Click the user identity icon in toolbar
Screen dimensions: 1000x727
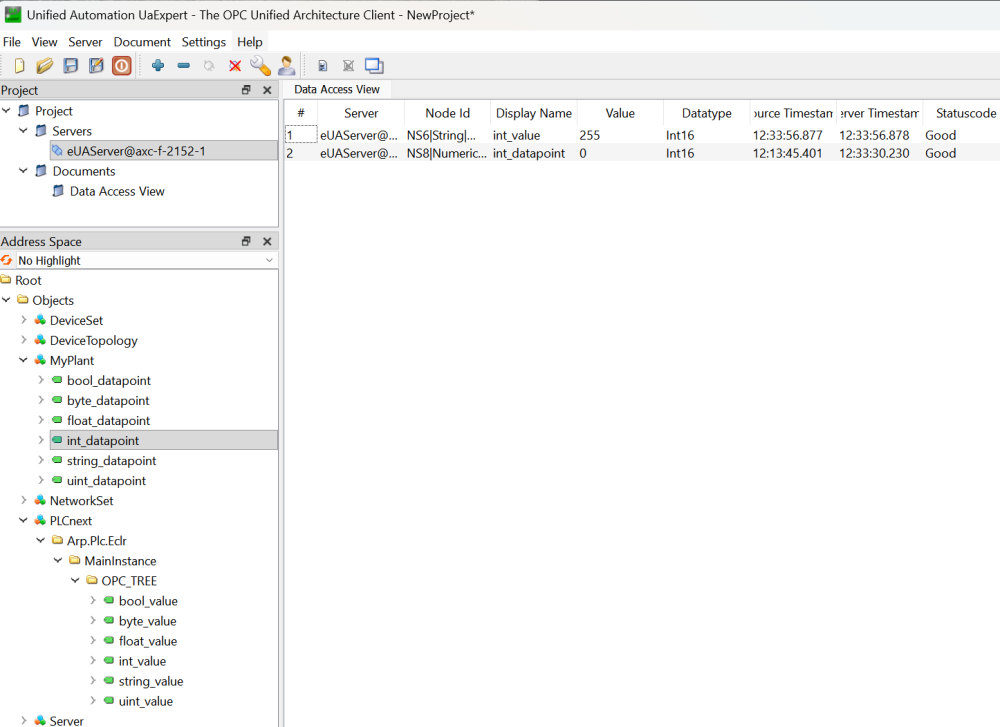coord(286,66)
